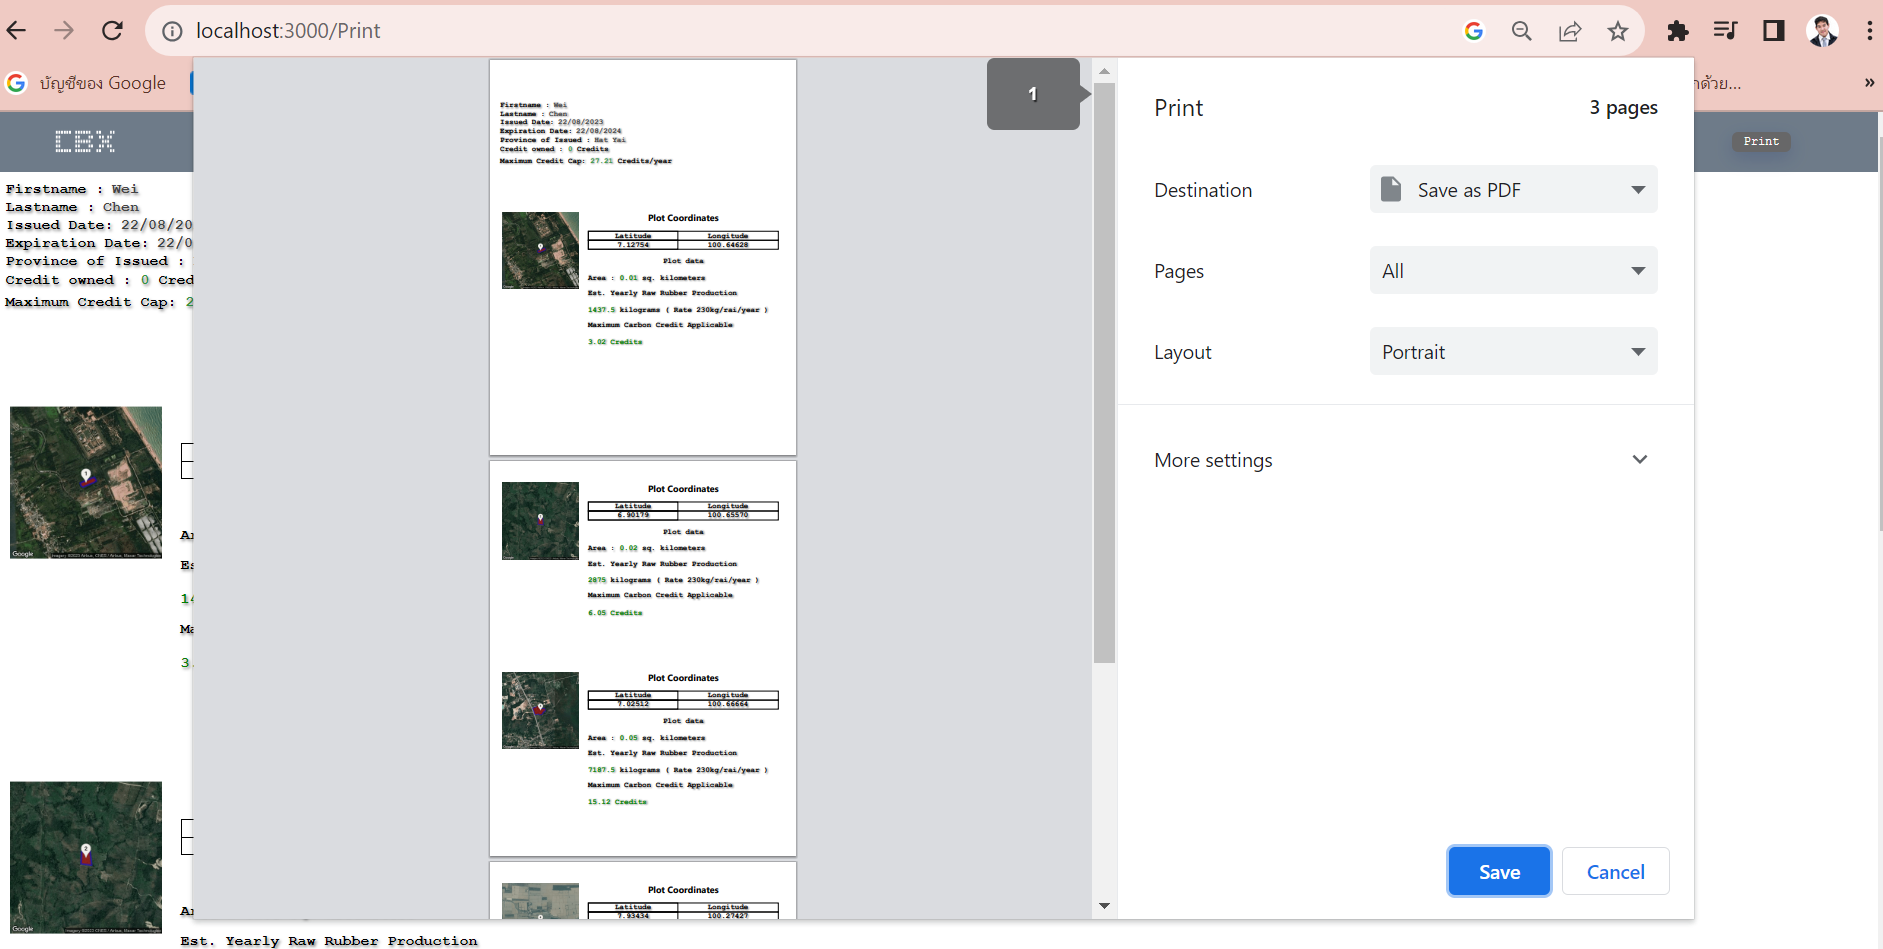Click the print preview scrollbar thumb
This screenshot has height=949, width=1883.
[1104, 373]
